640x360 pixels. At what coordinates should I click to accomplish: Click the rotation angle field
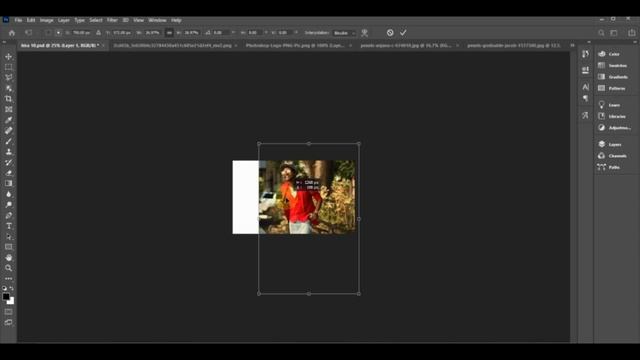[x=221, y=33]
